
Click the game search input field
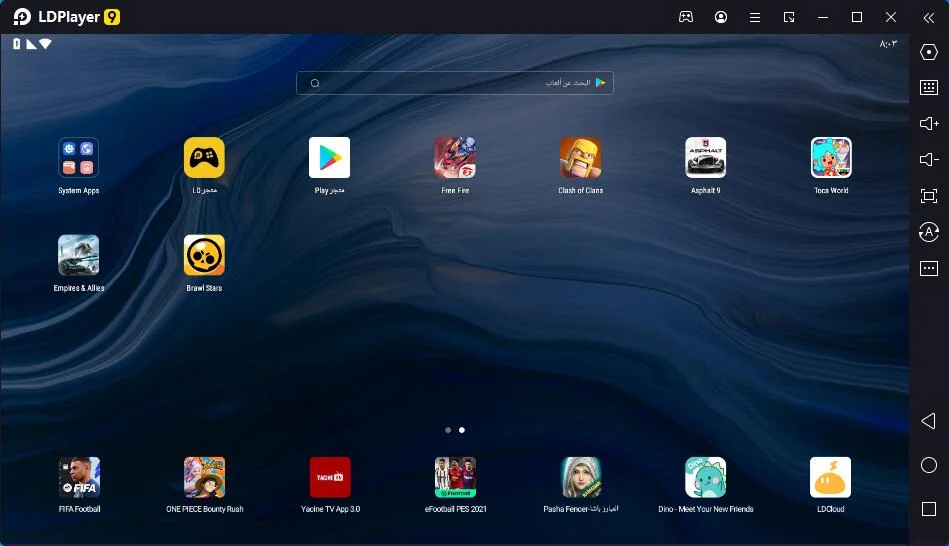tap(455, 83)
